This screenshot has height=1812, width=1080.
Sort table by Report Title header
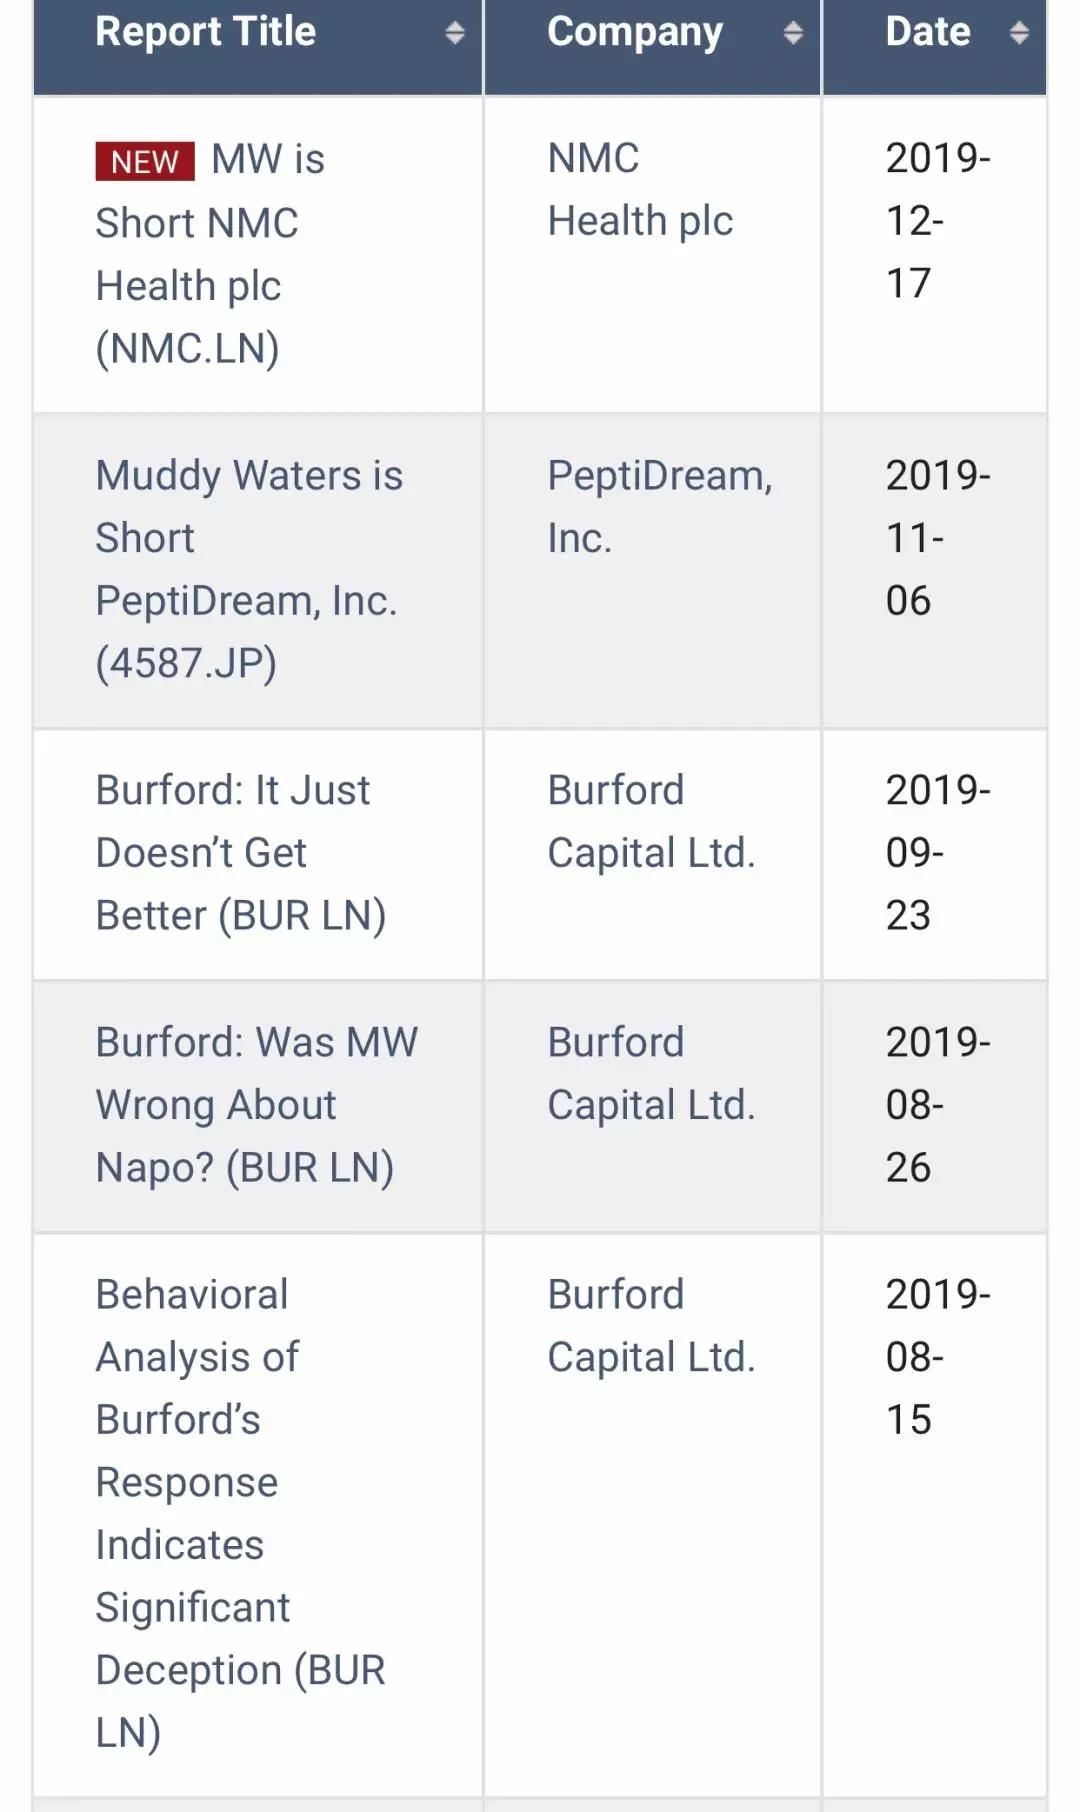[x=206, y=32]
